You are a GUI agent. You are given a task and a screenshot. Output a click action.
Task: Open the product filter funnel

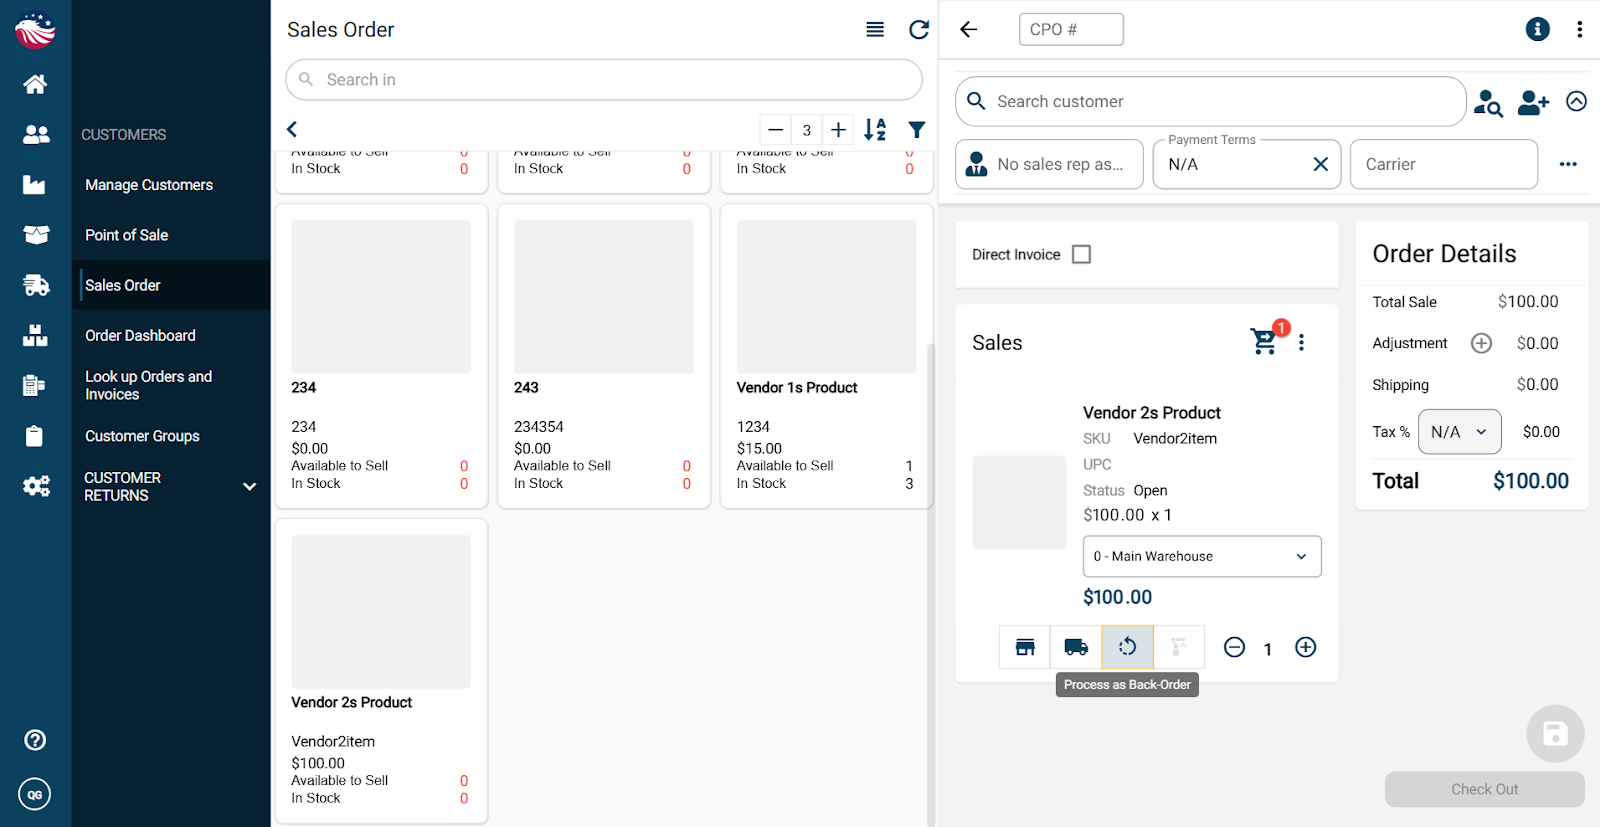coord(917,129)
